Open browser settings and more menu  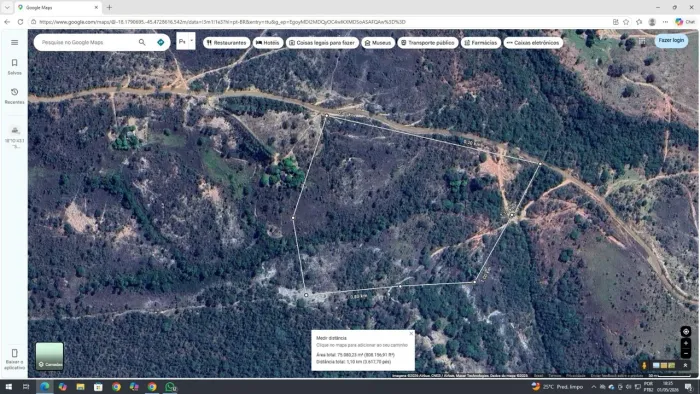[665, 22]
